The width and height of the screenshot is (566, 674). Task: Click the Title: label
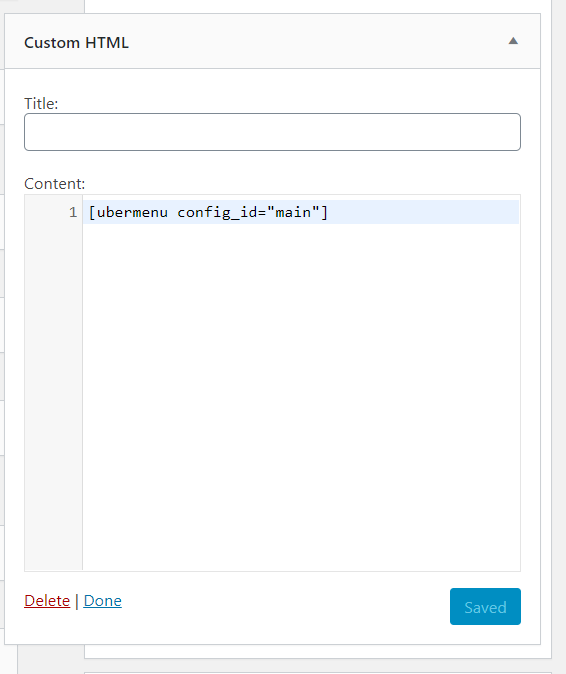[x=41, y=104]
